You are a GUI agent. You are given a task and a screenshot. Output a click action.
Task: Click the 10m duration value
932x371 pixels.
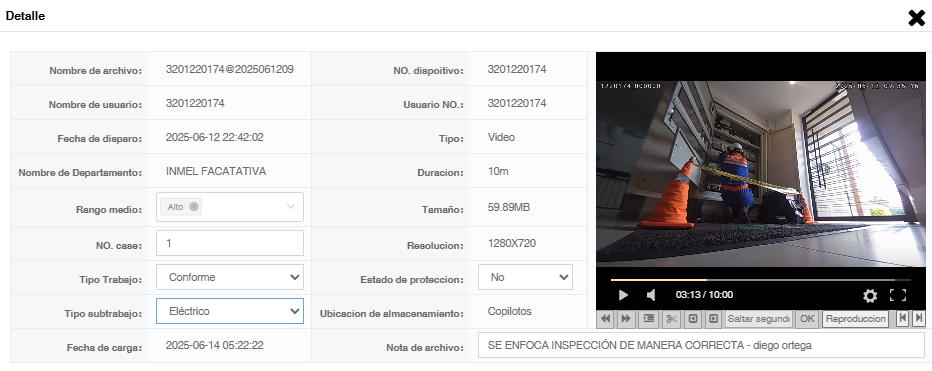tap(498, 171)
